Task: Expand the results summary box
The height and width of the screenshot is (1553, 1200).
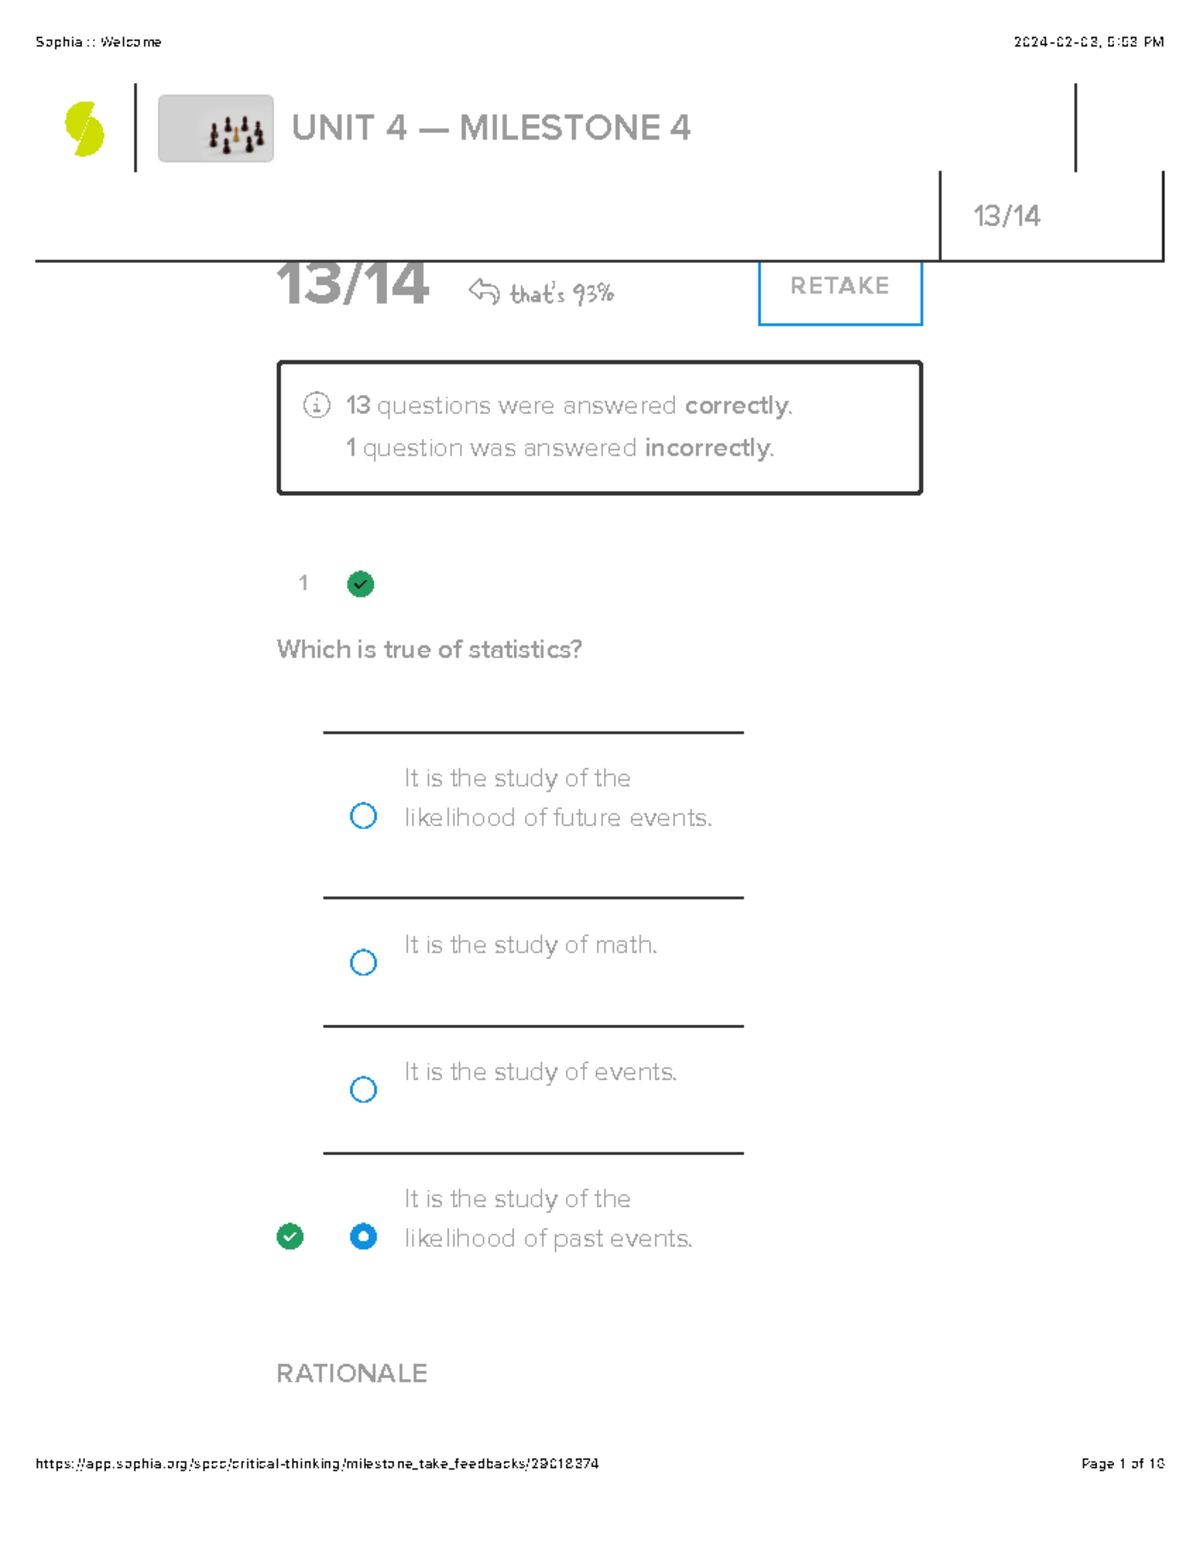Action: (599, 426)
